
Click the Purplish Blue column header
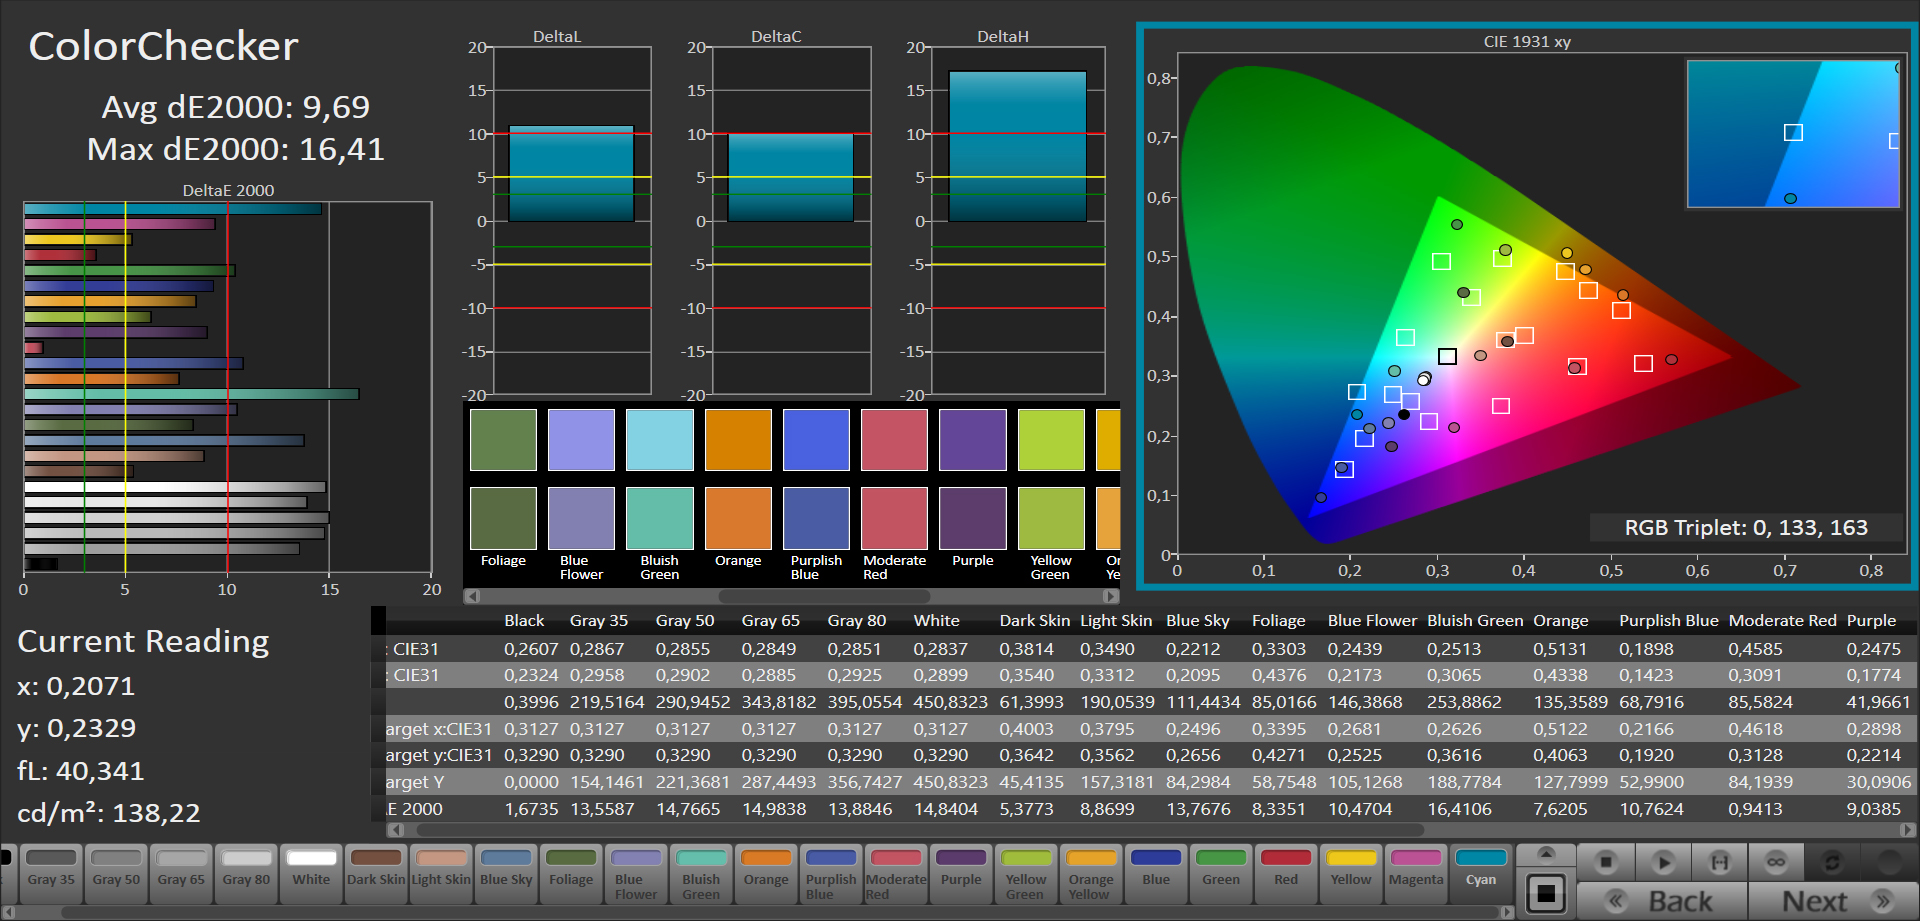[1668, 620]
